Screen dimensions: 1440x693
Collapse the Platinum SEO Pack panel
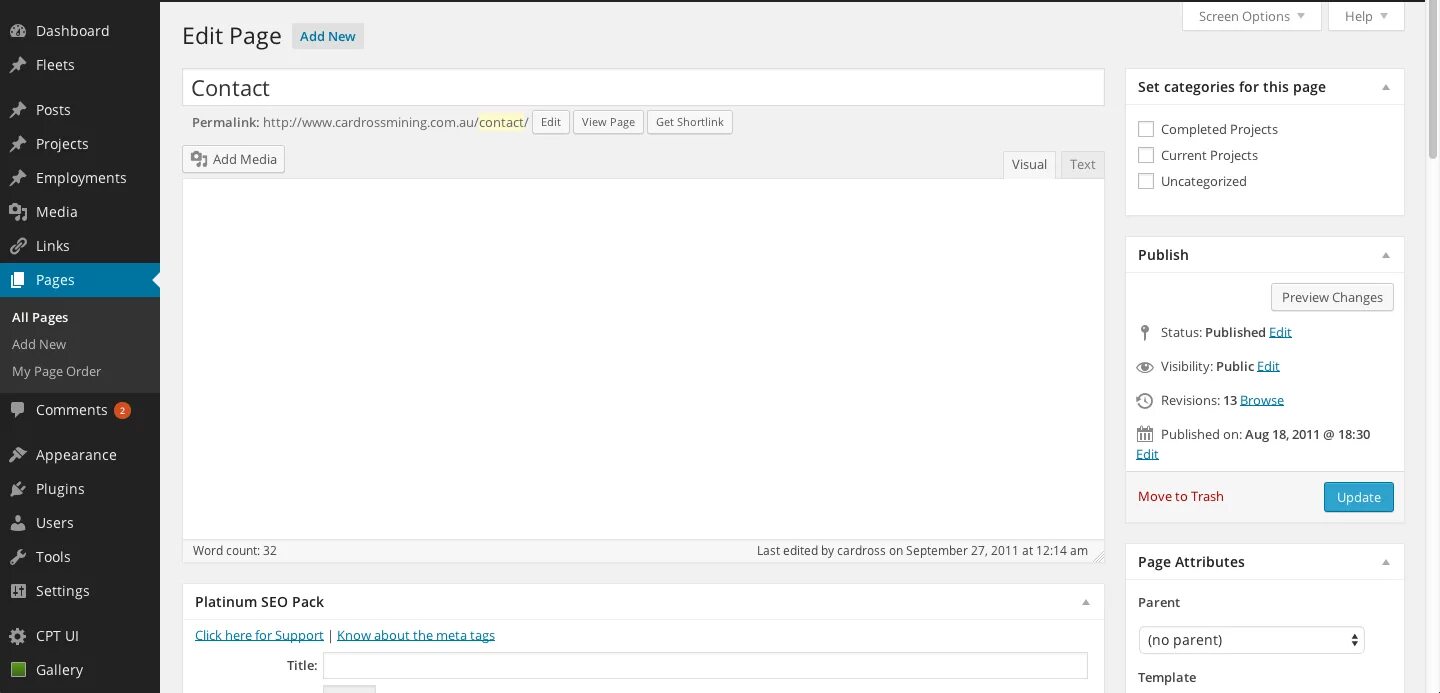[x=1086, y=602]
